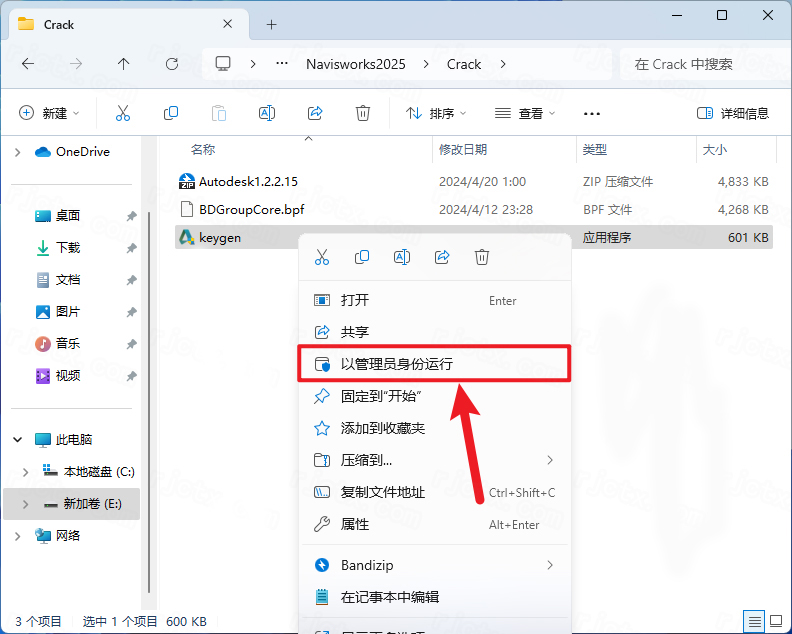Screen dimensions: 792x634
Task: Choose Share (共享) in context menu
Action: click(435, 332)
